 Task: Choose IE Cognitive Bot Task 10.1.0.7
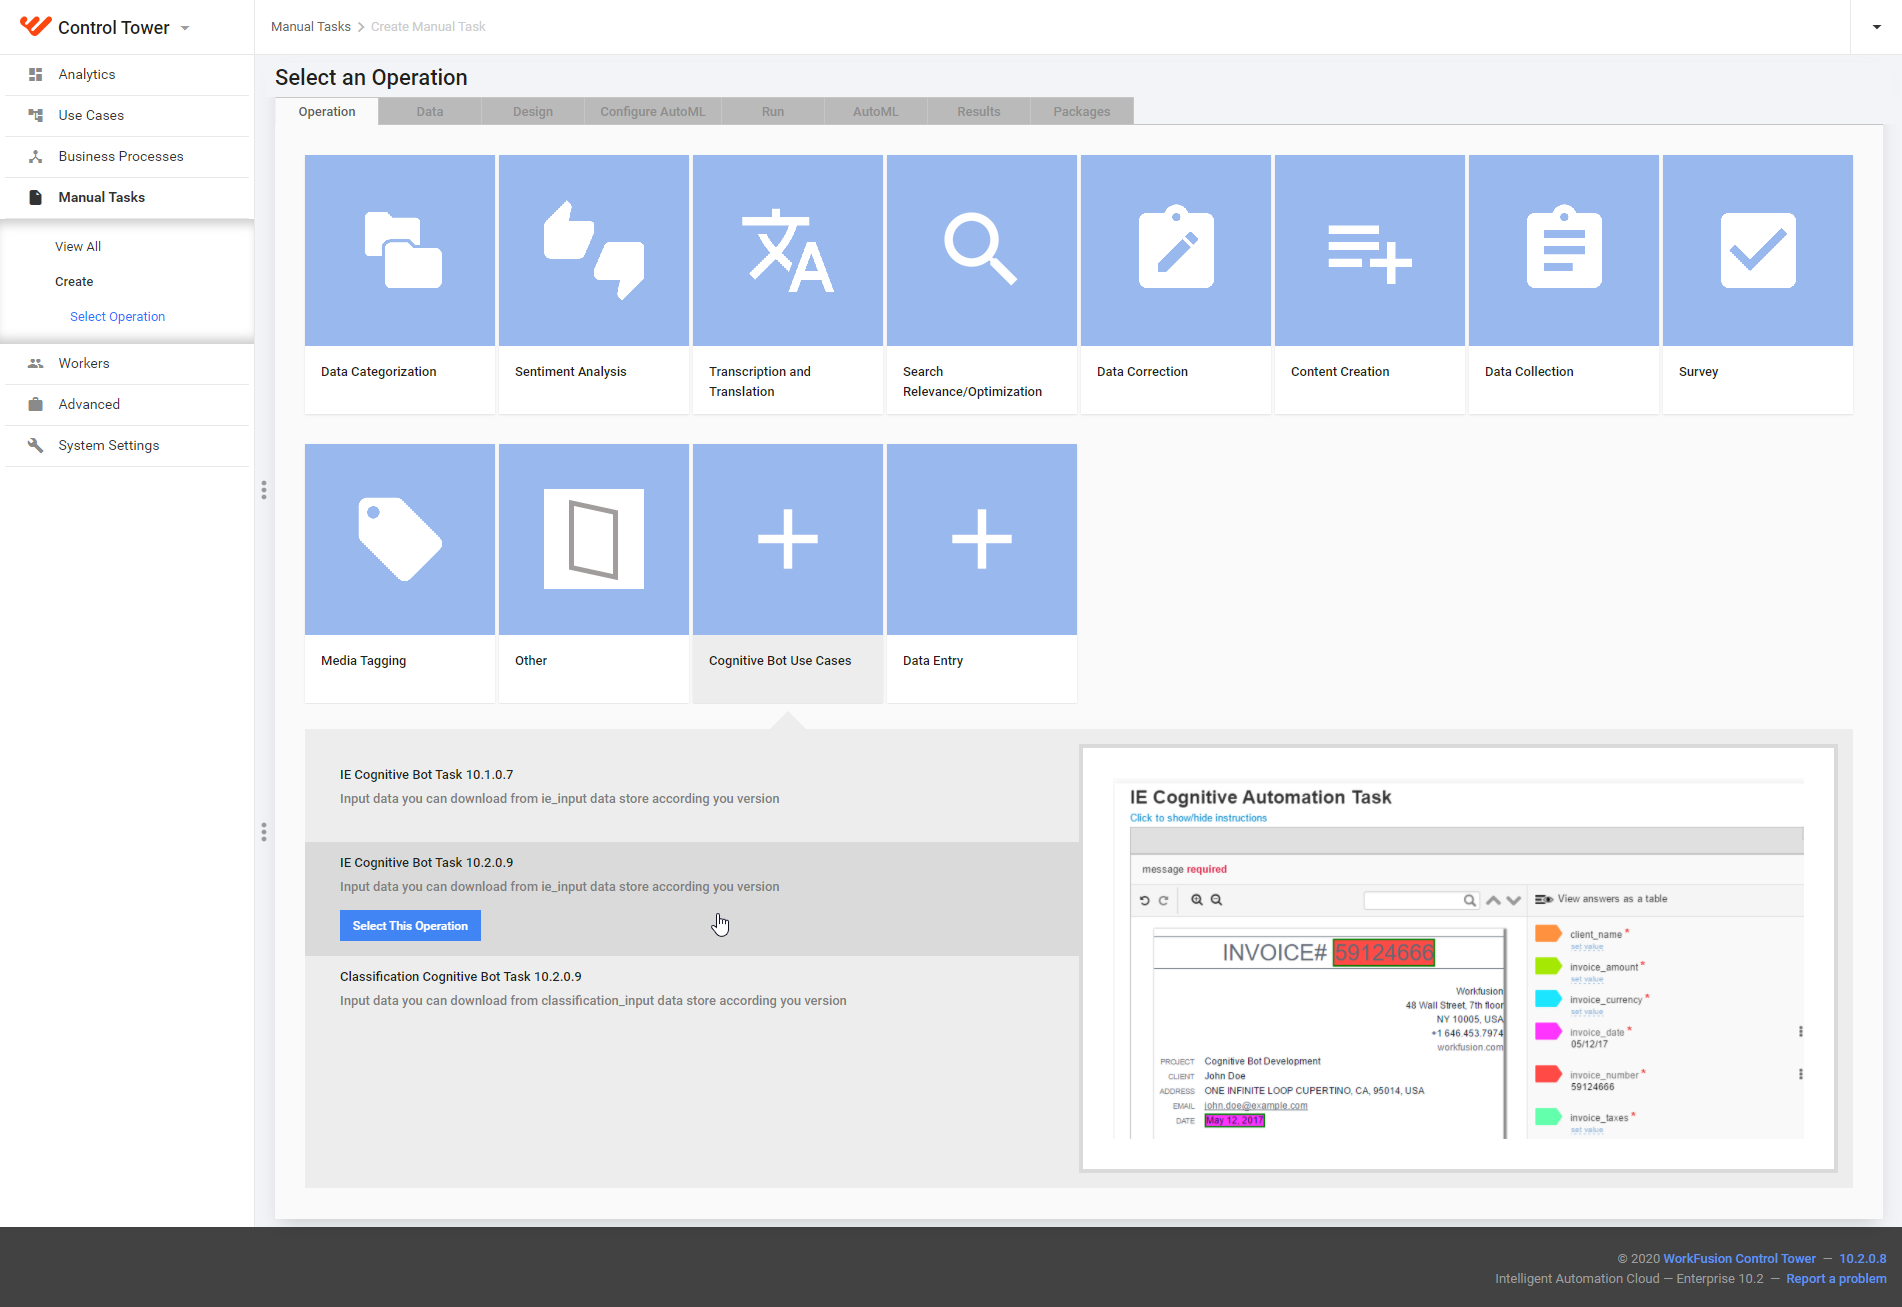(x=426, y=775)
